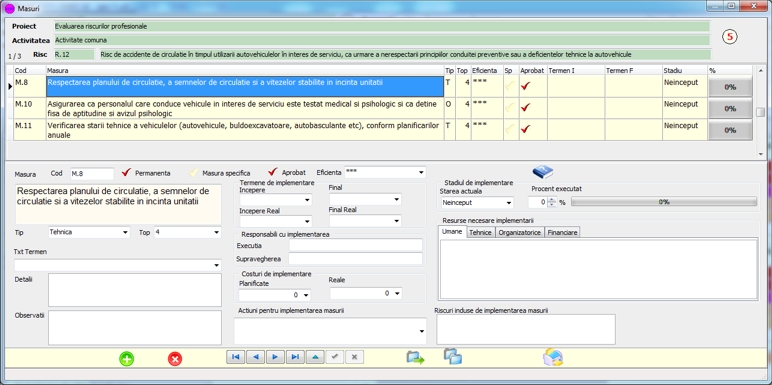Image resolution: width=772 pixels, height=385 pixels.
Task: Open the Incepere date dropdown
Action: [307, 200]
